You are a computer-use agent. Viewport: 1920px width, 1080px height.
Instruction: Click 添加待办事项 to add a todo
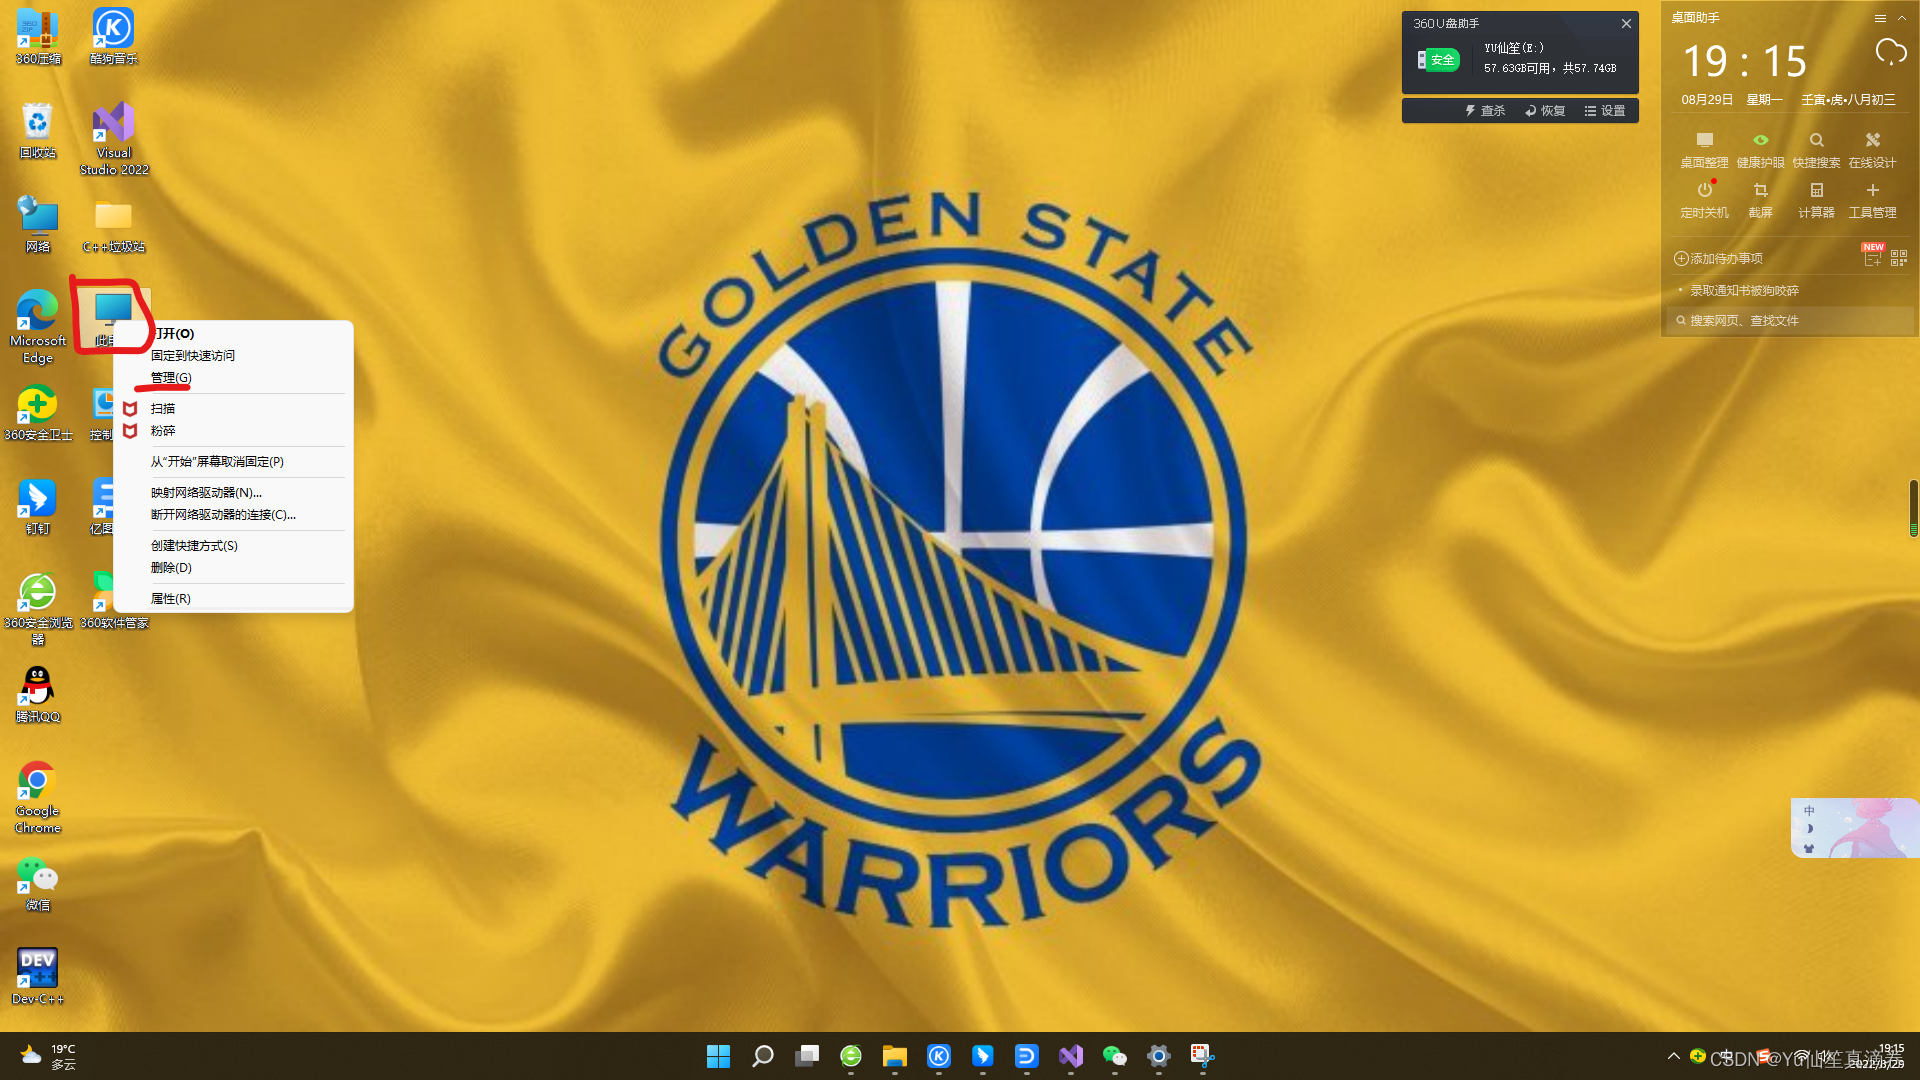click(1718, 259)
